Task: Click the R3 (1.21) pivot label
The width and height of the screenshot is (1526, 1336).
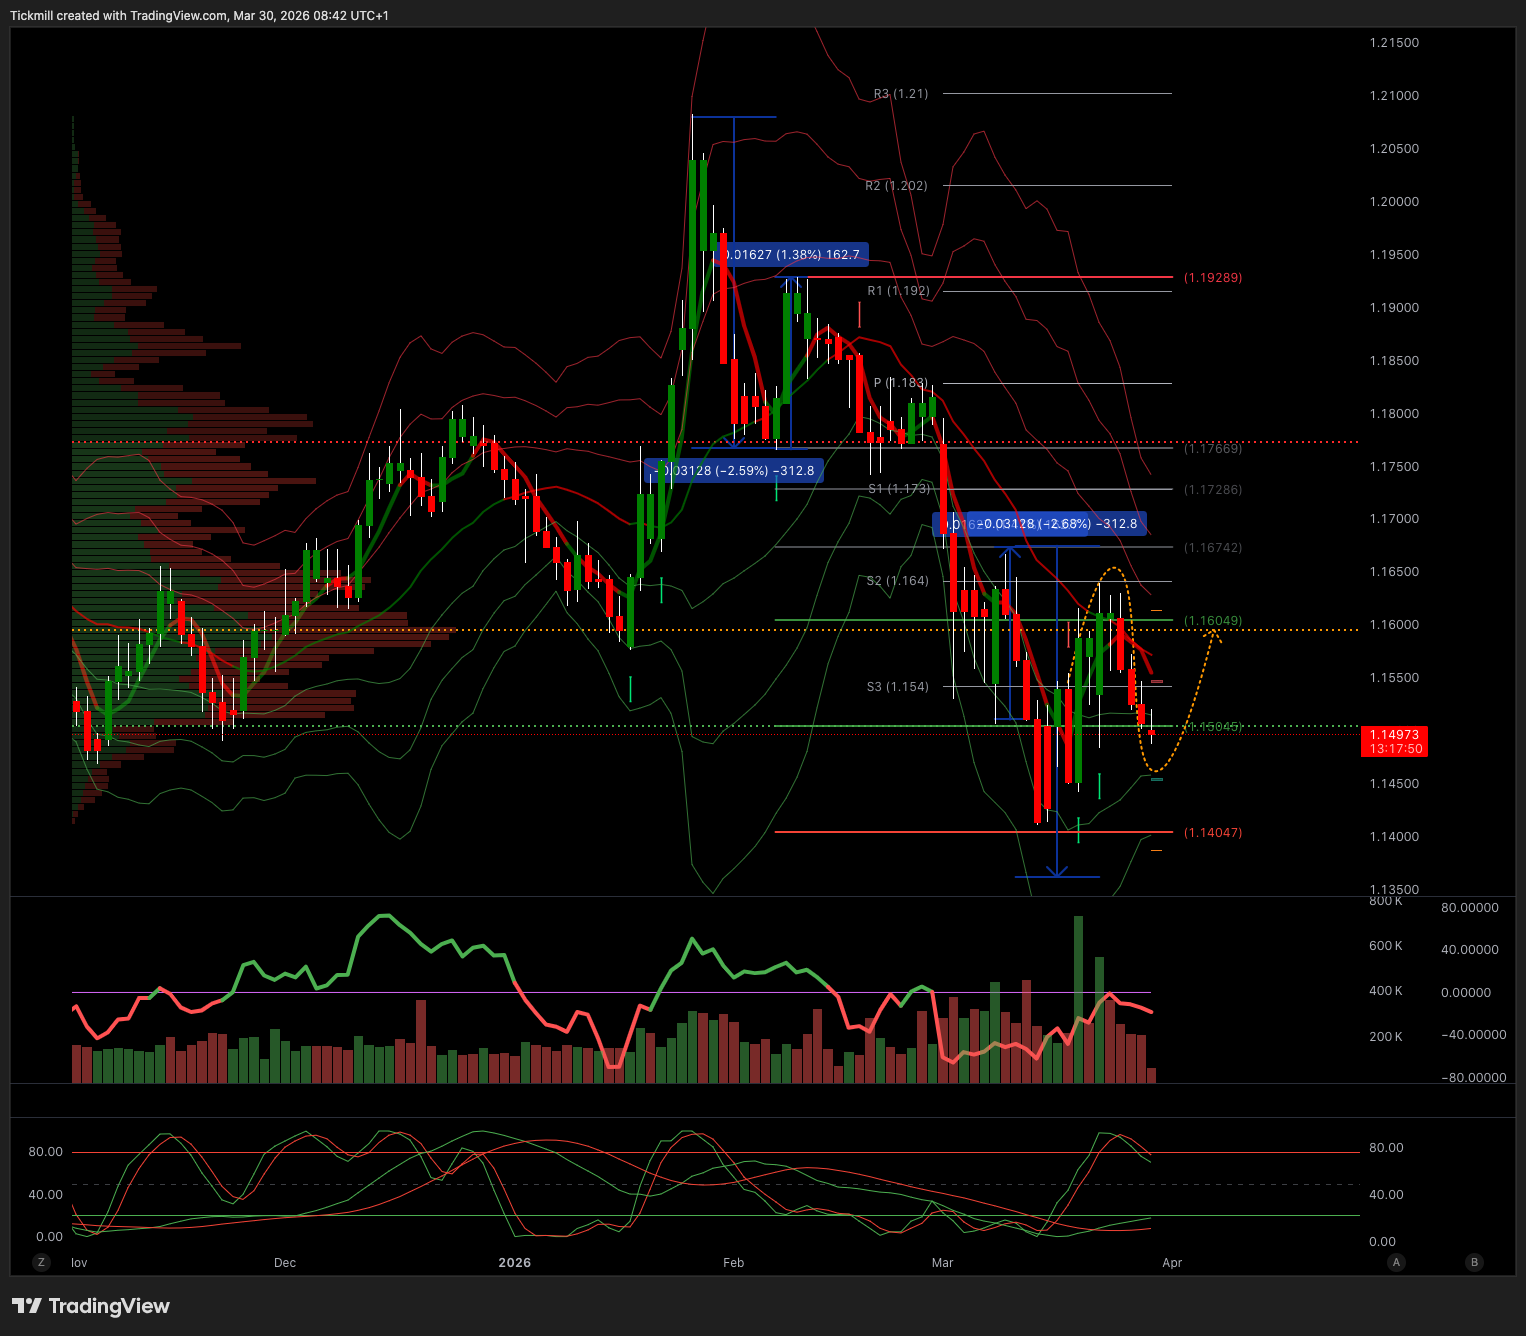Action: [900, 94]
